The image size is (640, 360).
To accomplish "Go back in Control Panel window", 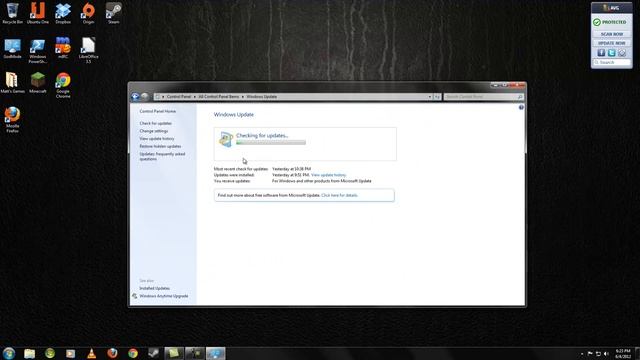I will coord(135,97).
